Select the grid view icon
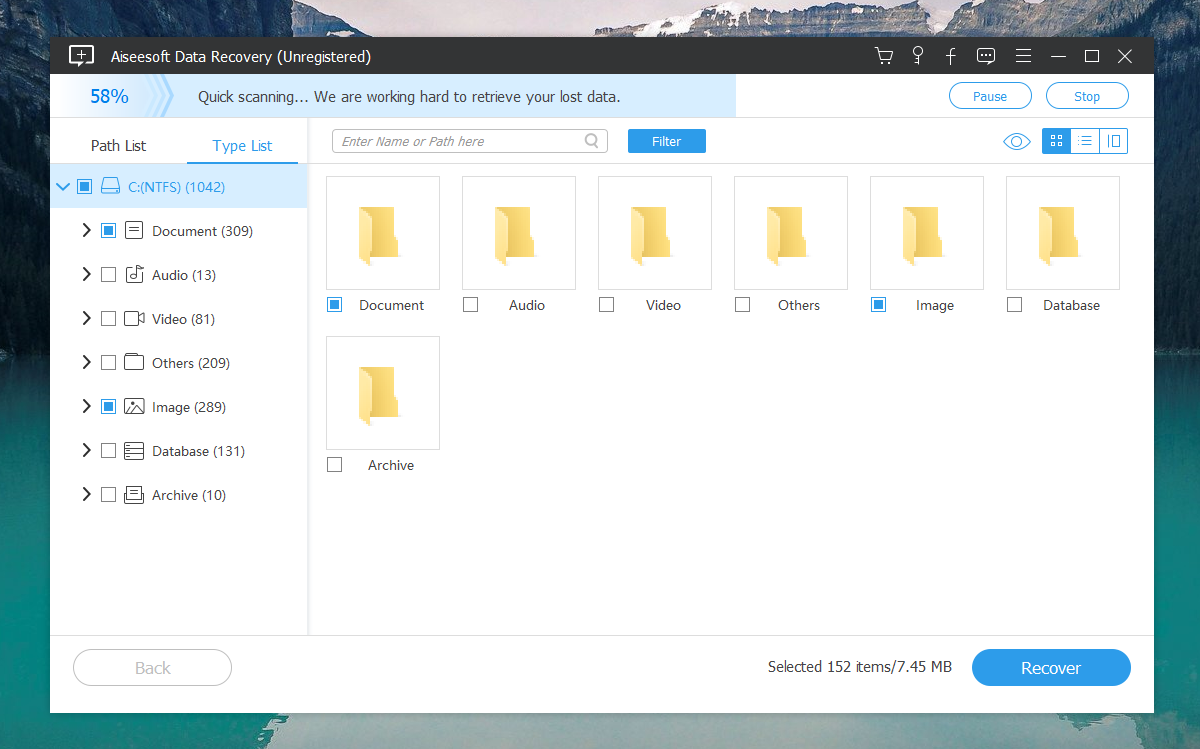This screenshot has height=749, width=1200. pyautogui.click(x=1055, y=141)
